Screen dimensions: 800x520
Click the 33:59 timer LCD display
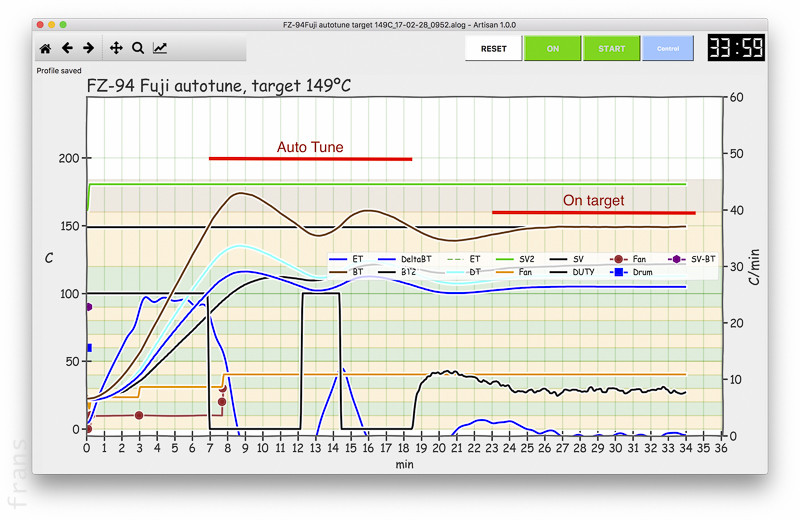(735, 48)
